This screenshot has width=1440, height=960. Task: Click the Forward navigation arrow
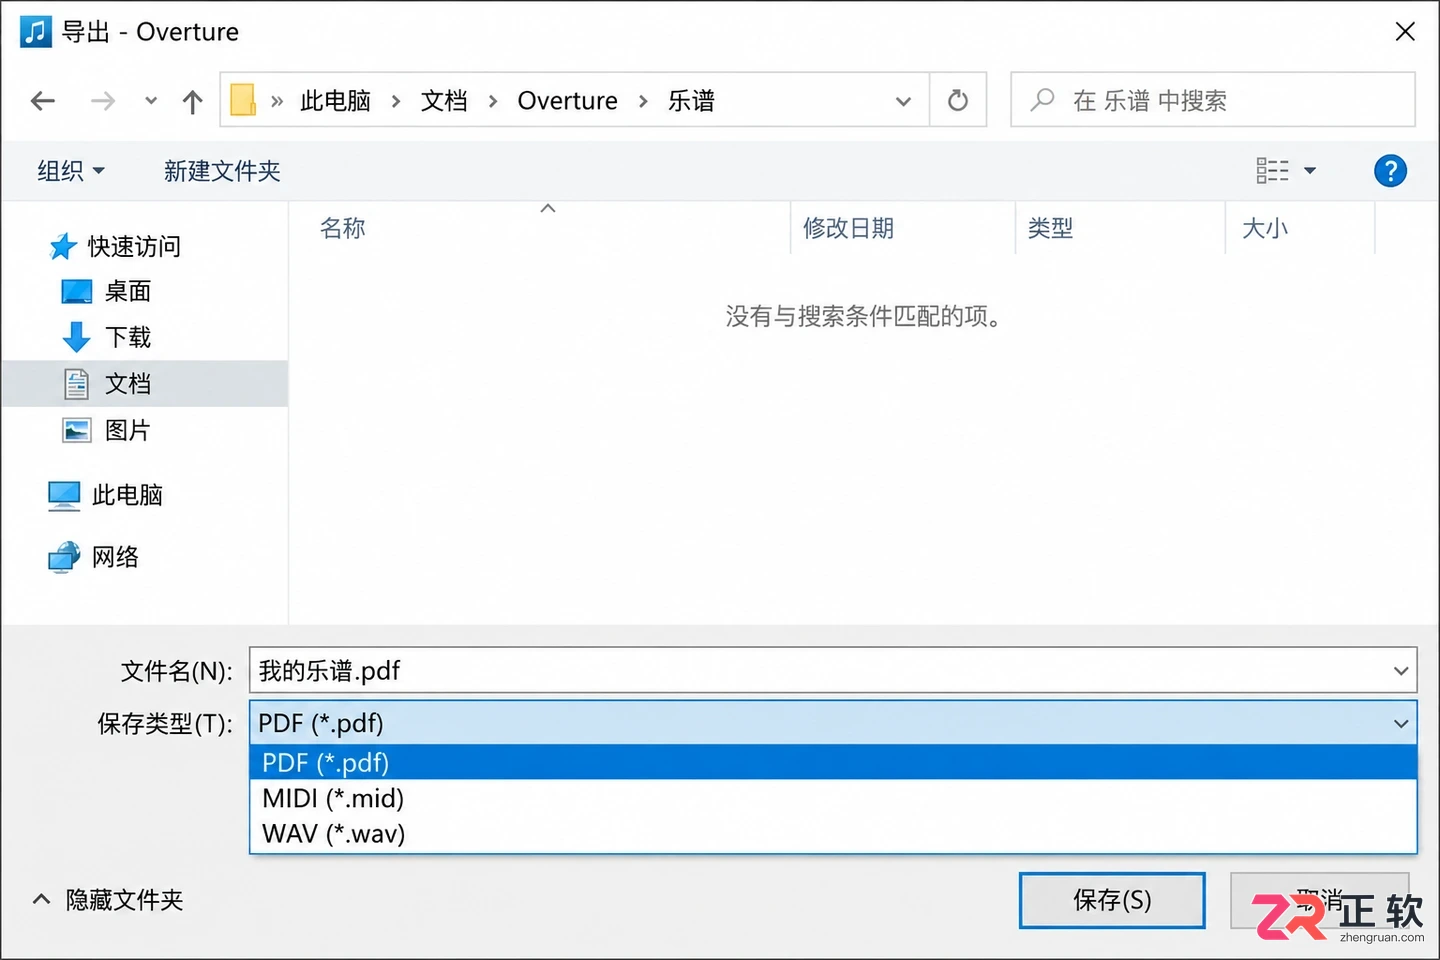pos(103,100)
